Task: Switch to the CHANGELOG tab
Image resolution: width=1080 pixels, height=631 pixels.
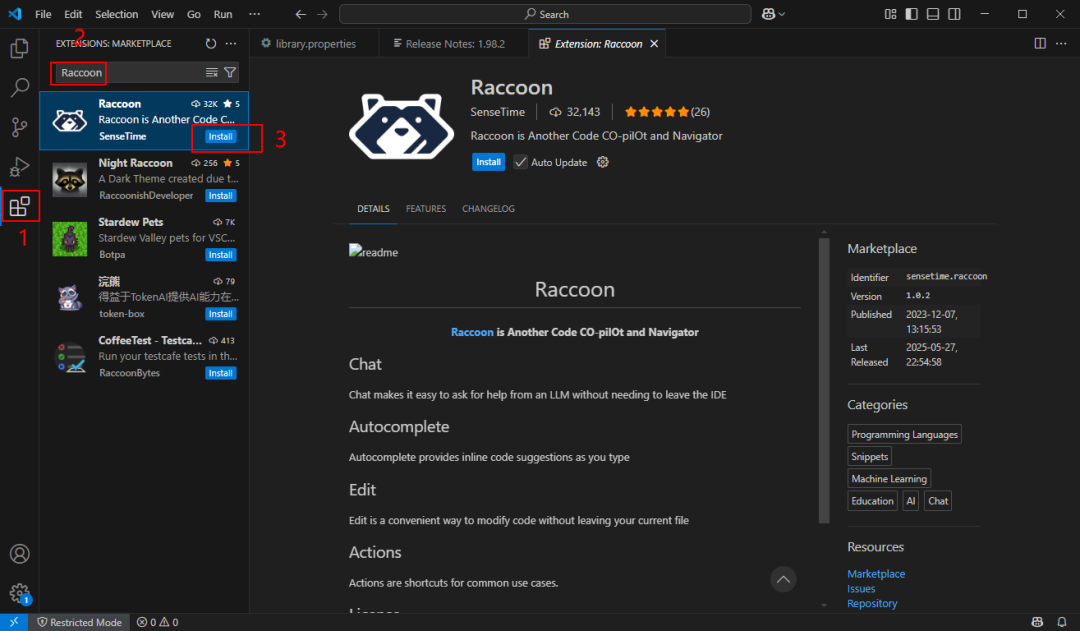Action: point(488,209)
